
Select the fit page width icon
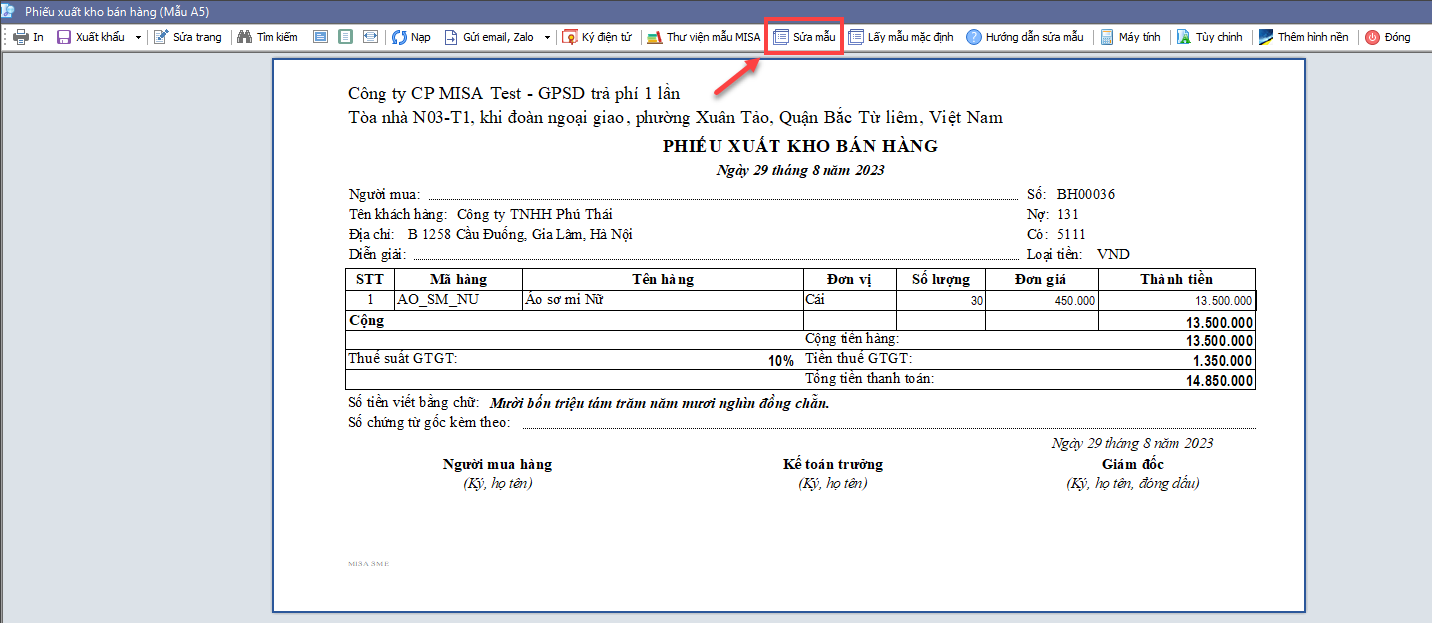click(370, 37)
